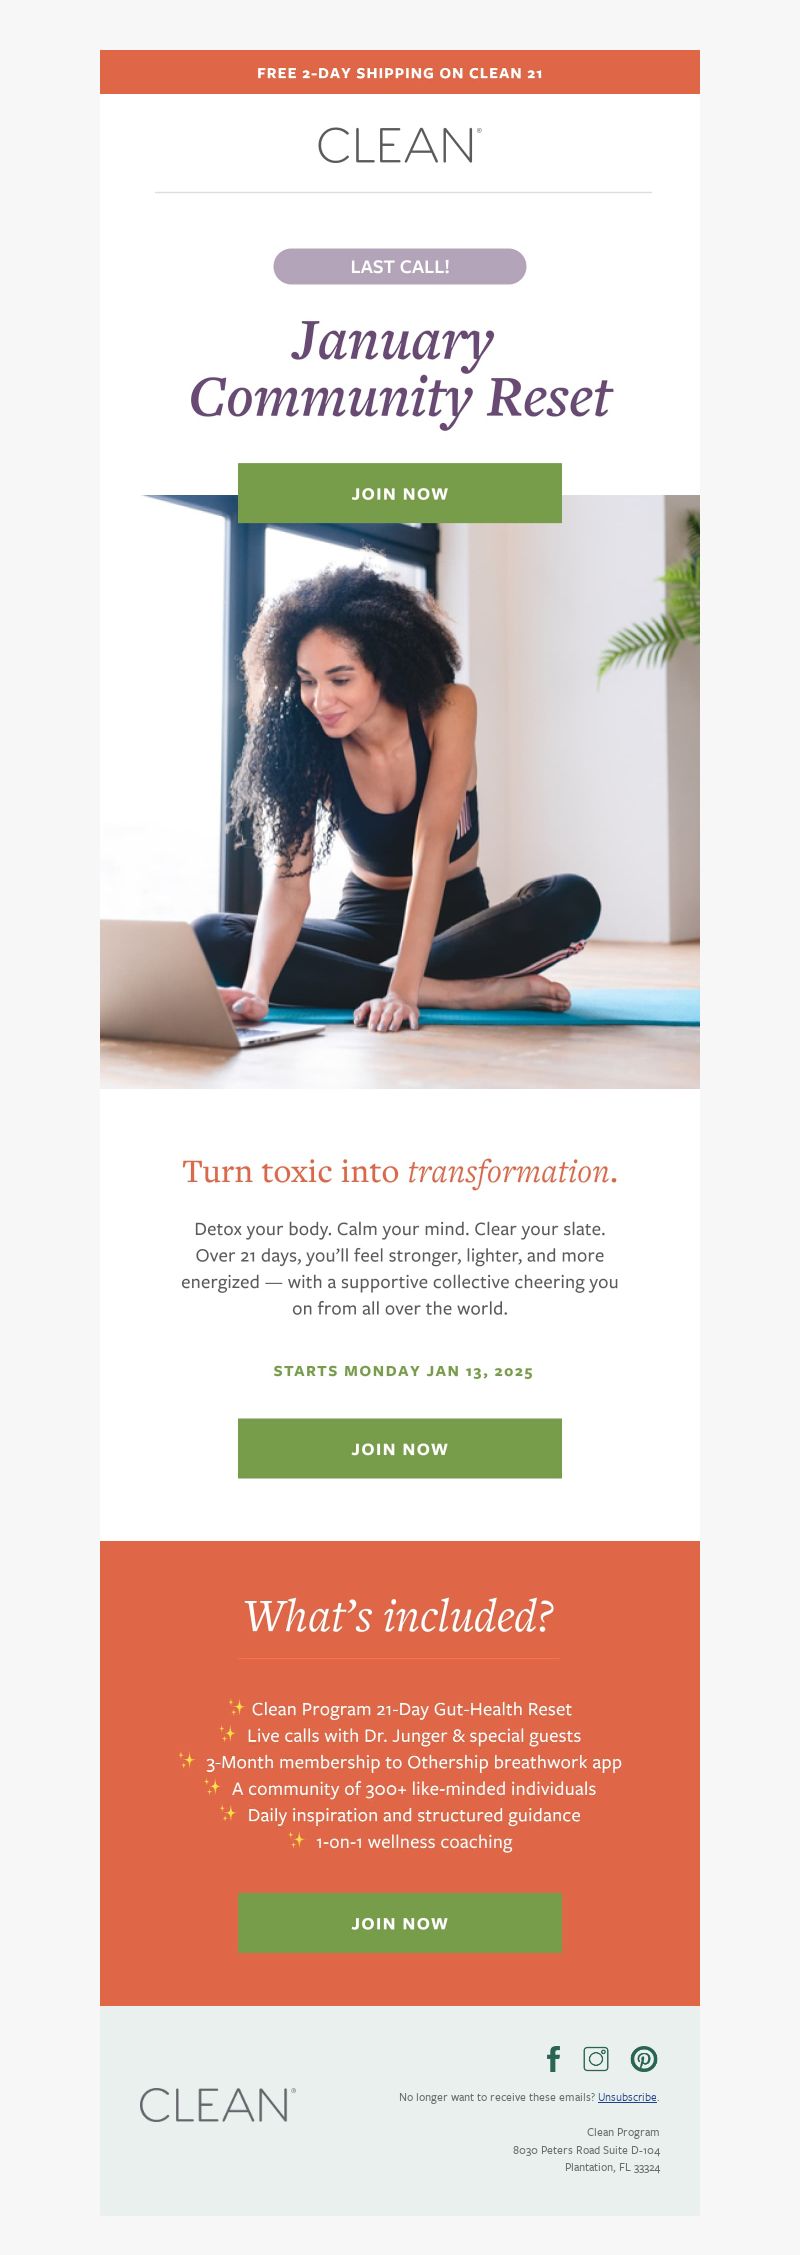Click Join Now in the orange section
Viewport: 800px width, 2255px height.
[x=400, y=1922]
